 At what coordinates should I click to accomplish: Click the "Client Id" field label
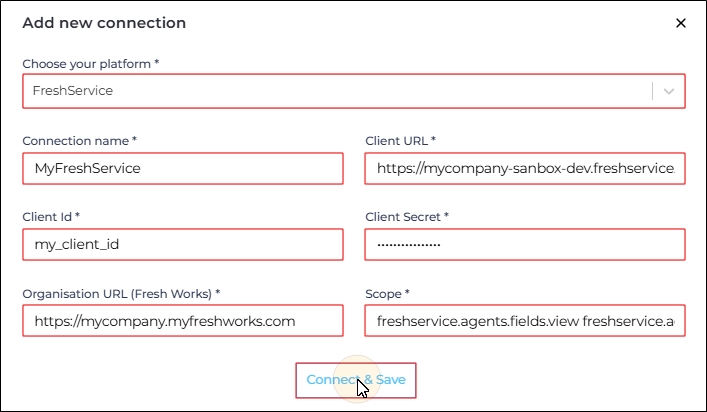[50, 216]
